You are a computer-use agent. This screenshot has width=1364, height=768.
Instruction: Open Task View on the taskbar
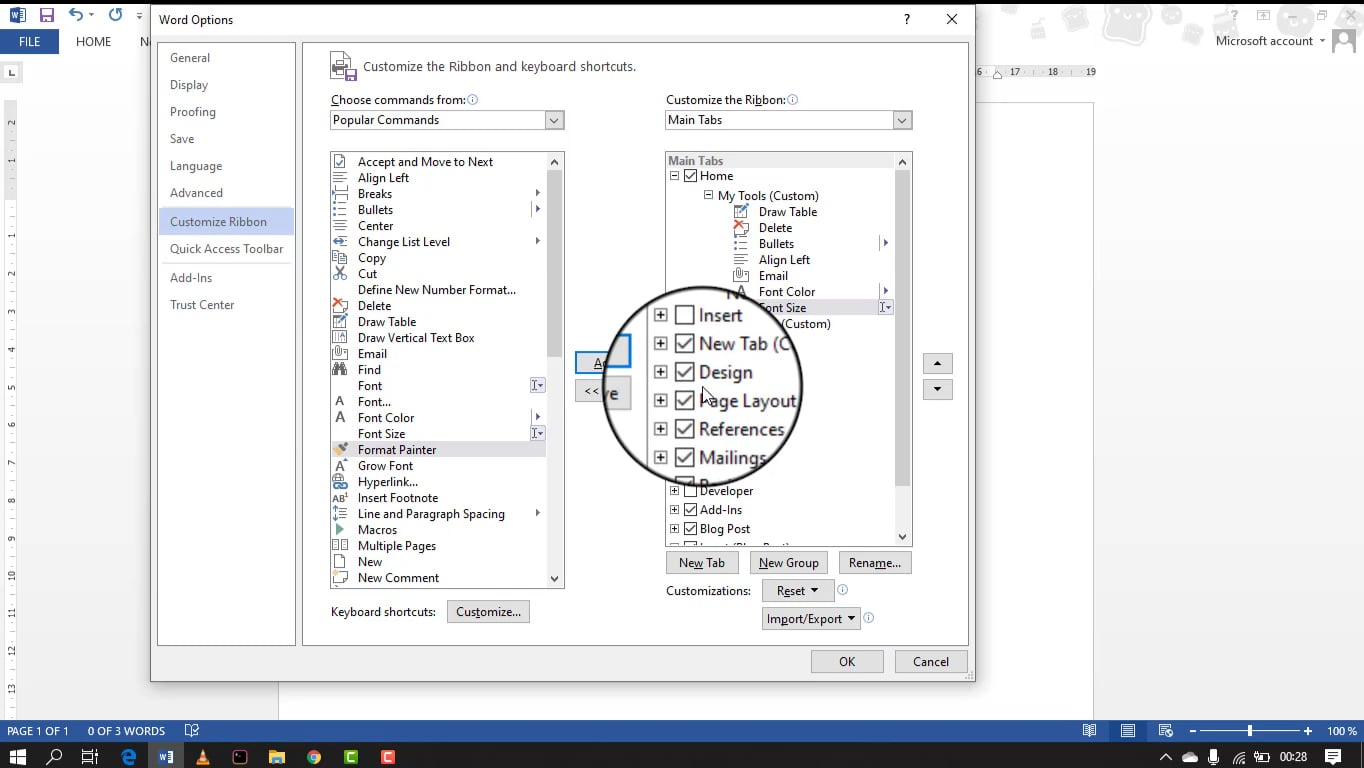(x=90, y=757)
